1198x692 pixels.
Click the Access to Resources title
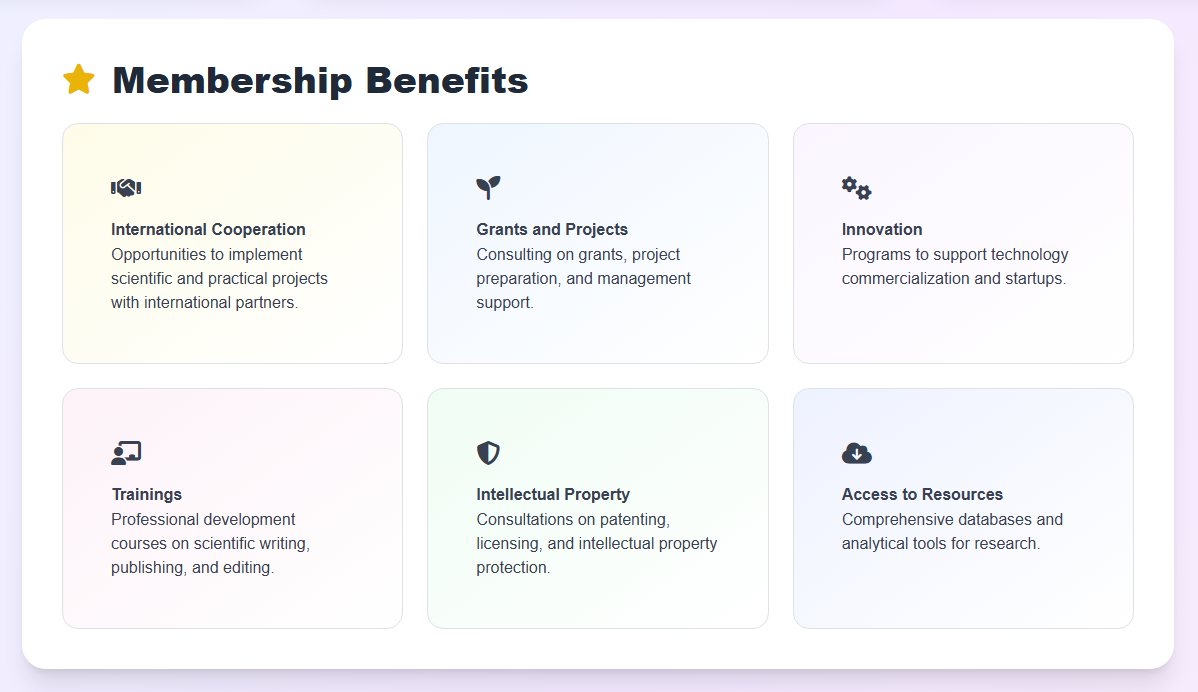pyautogui.click(x=922, y=494)
